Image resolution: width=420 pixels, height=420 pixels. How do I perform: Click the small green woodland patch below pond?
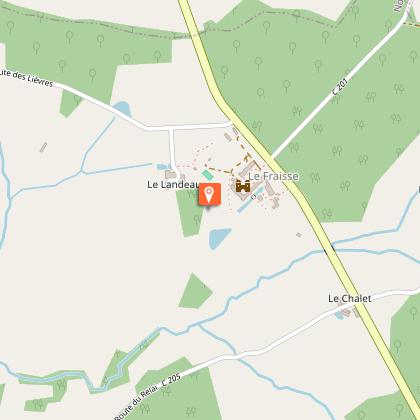click(195, 291)
